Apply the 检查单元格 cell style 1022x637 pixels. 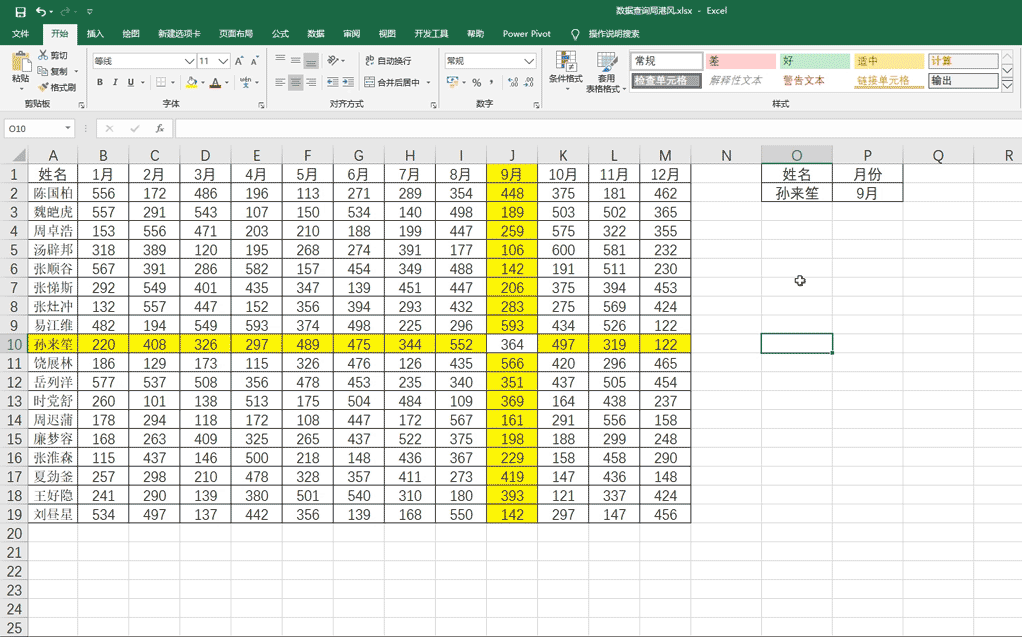(666, 81)
